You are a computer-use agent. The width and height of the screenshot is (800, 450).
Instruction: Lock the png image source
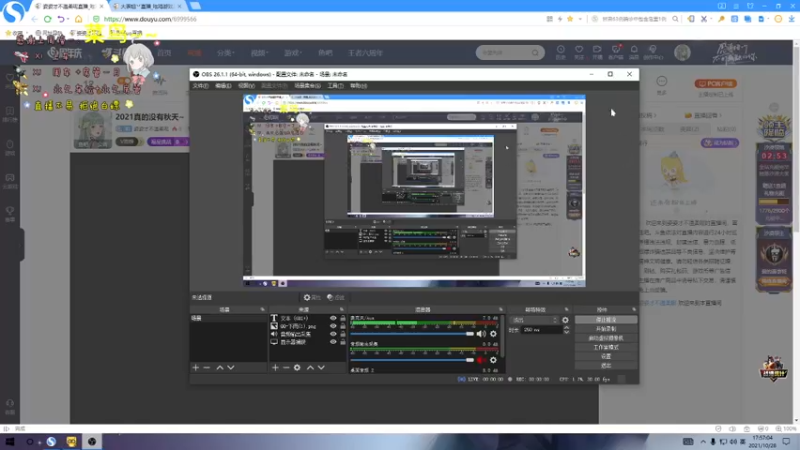343,326
